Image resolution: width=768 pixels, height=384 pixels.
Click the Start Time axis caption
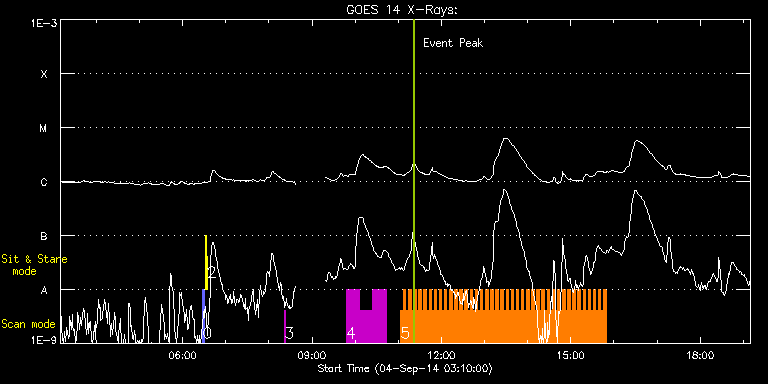(x=405, y=368)
